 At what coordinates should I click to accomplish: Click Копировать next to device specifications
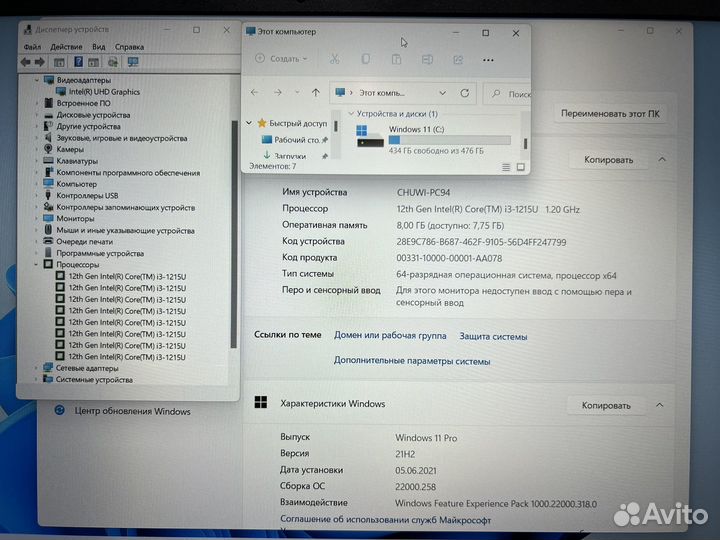tap(608, 160)
